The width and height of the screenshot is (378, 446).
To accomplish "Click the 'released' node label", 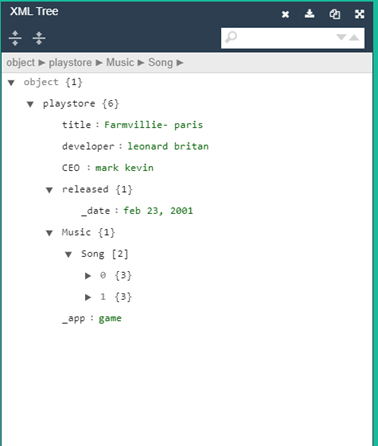I will pos(85,189).
